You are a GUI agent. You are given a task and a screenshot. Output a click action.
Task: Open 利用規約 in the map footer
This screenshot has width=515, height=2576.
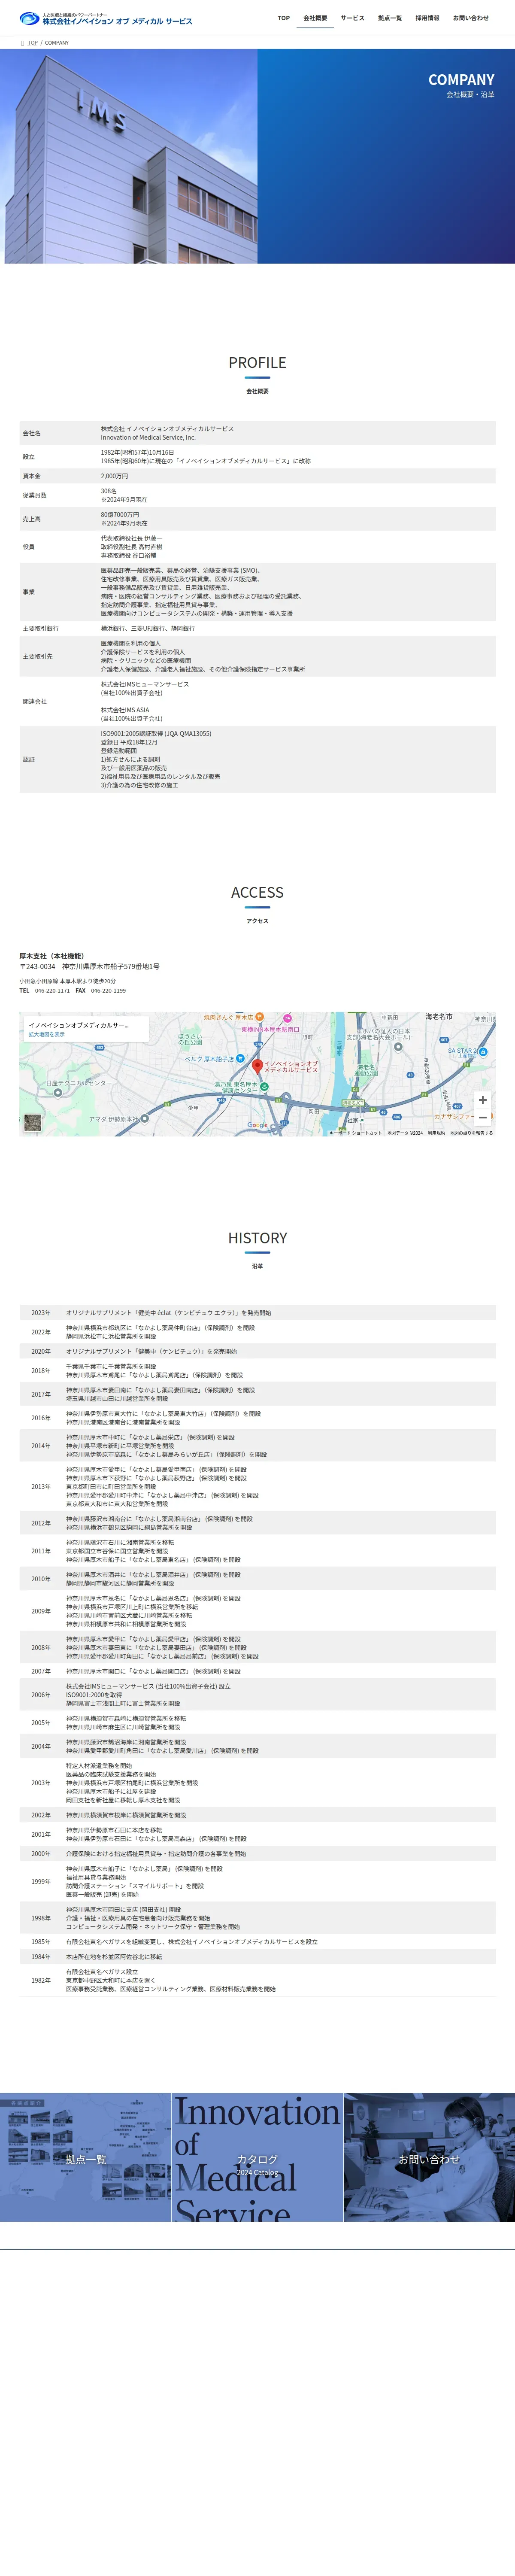point(436,1133)
